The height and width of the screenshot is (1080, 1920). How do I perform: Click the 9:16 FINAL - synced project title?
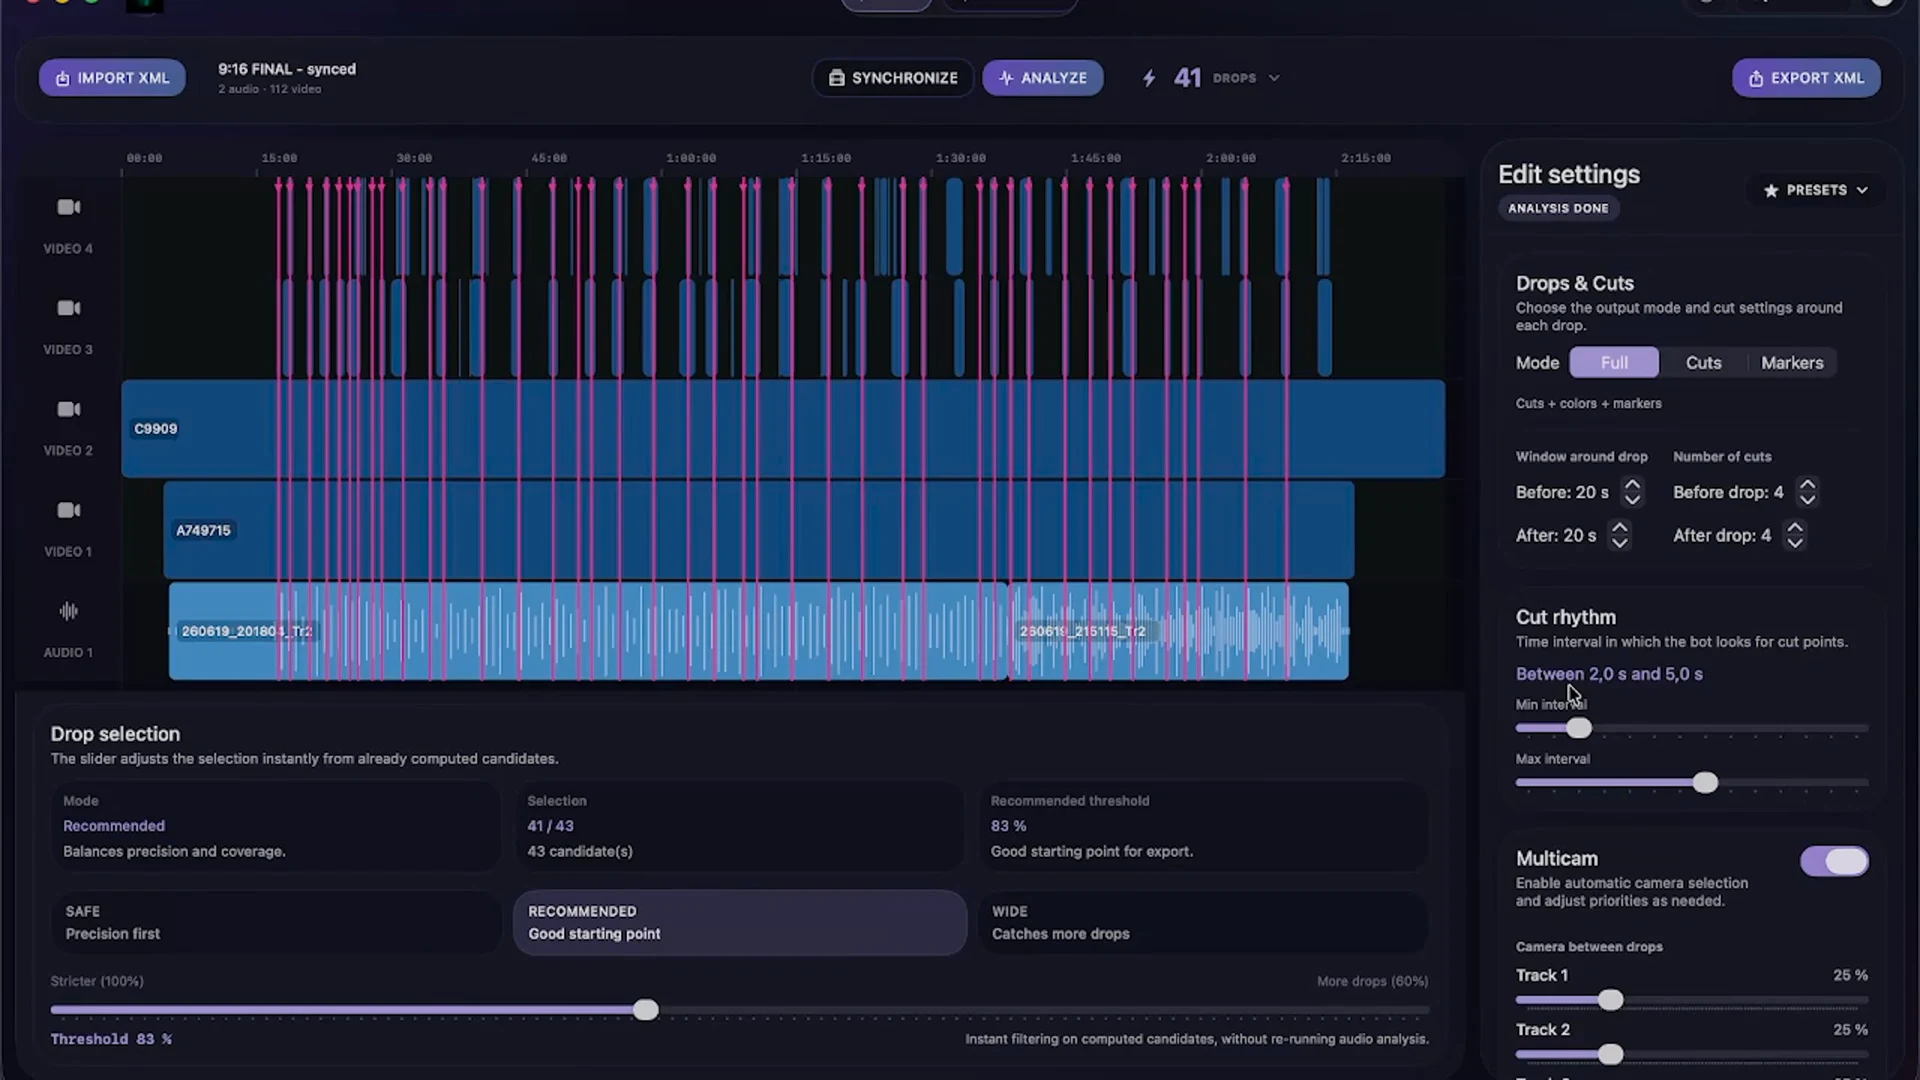click(287, 69)
